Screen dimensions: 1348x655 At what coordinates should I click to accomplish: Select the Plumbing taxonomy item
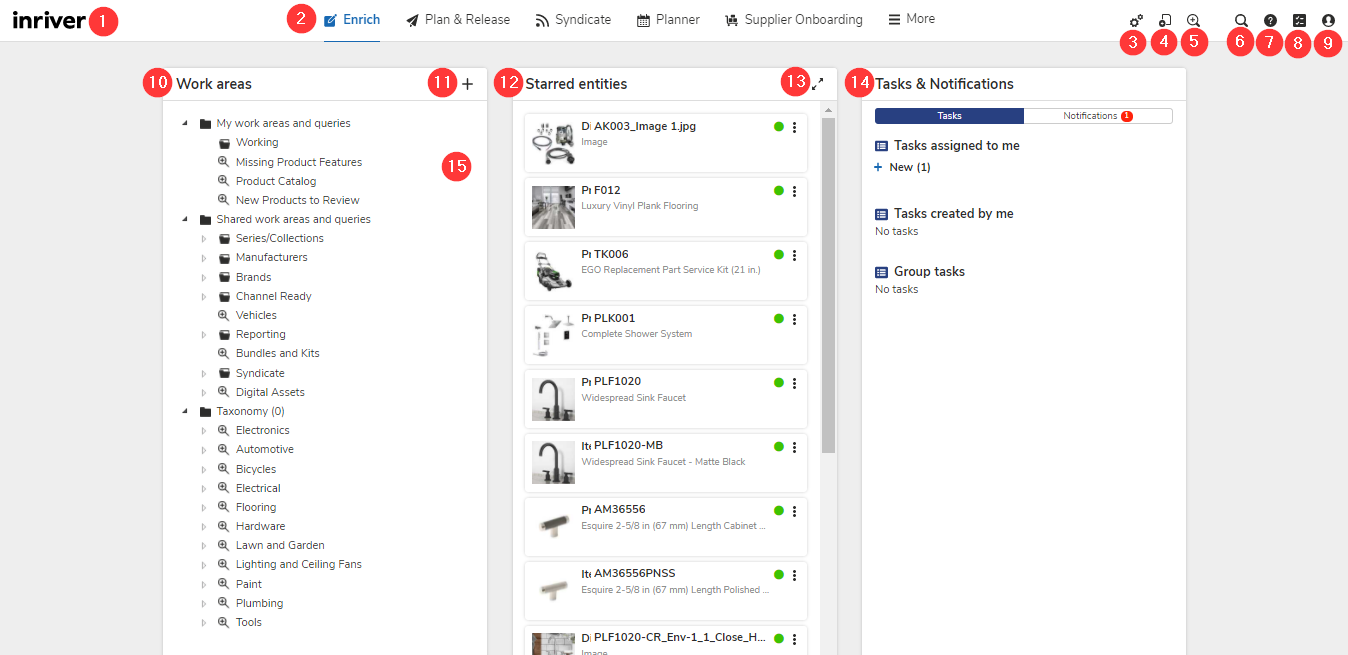coord(259,603)
